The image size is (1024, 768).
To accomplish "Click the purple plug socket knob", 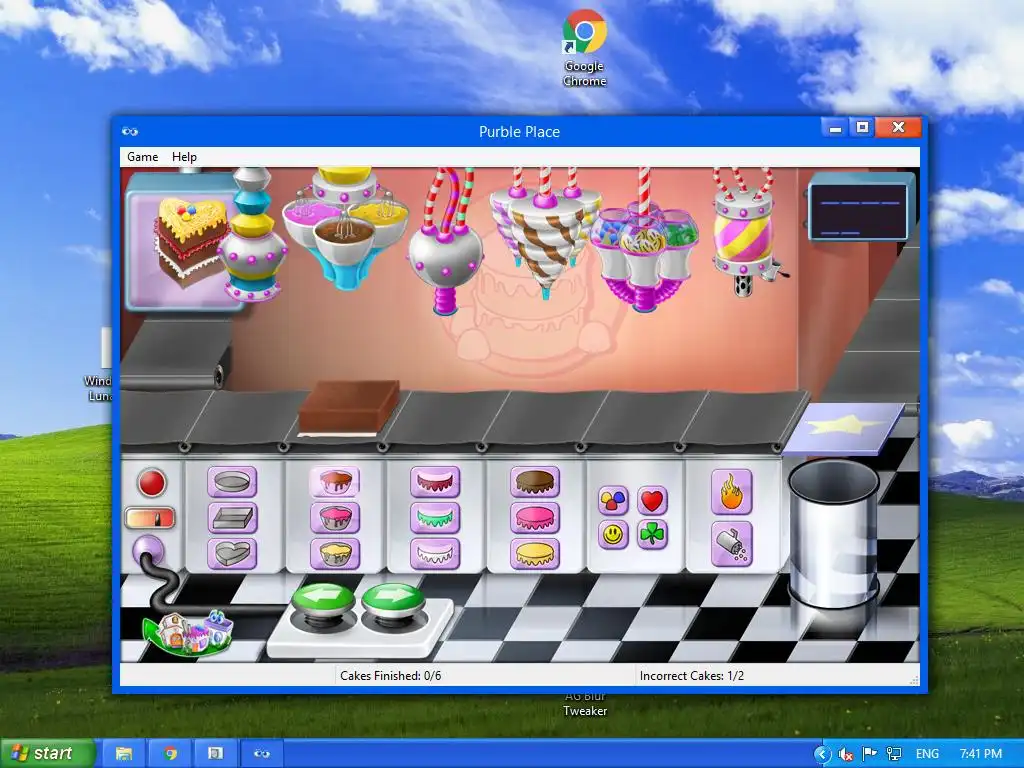I will [148, 550].
